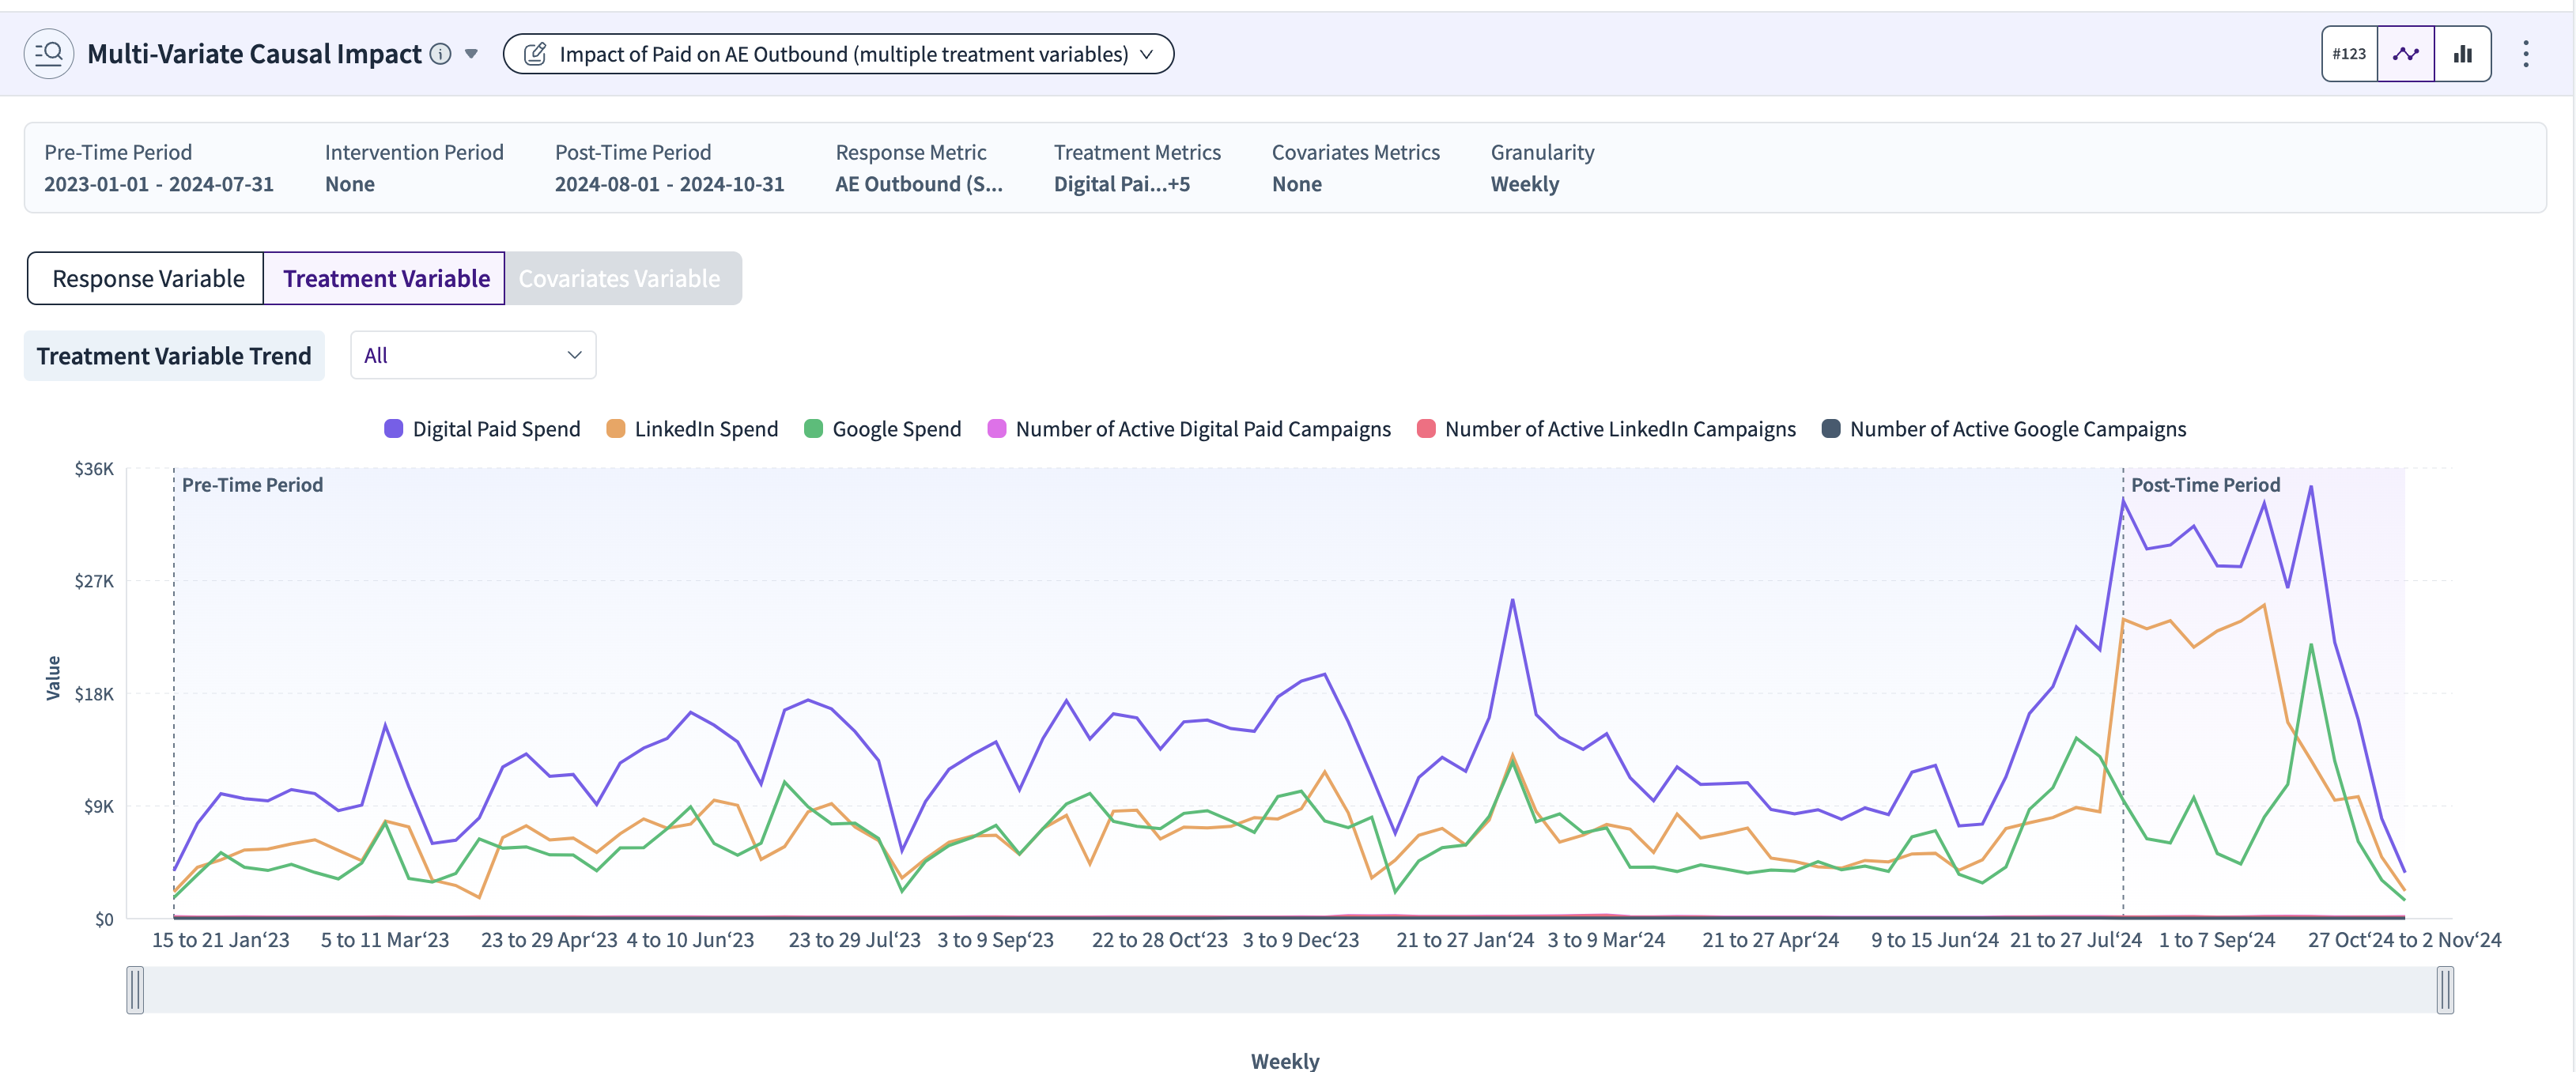Select the line chart view icon
The height and width of the screenshot is (1072, 2576).
[x=2405, y=54]
